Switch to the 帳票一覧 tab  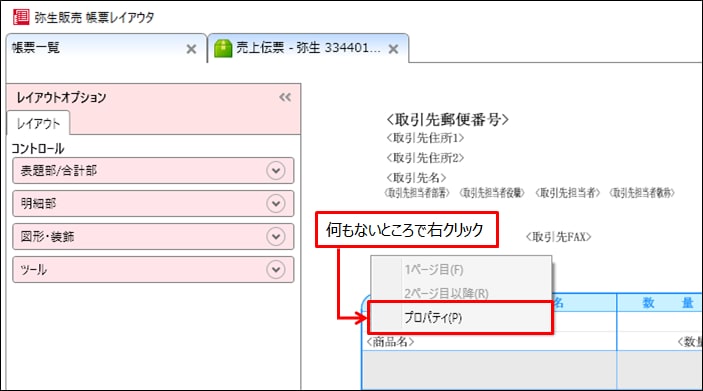tap(106, 48)
